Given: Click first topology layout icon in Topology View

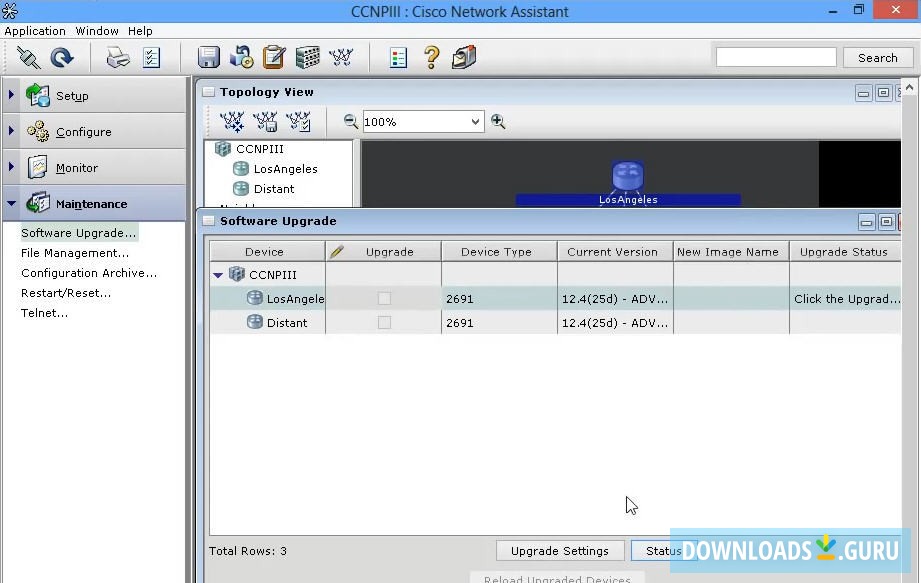Looking at the screenshot, I should [232, 122].
